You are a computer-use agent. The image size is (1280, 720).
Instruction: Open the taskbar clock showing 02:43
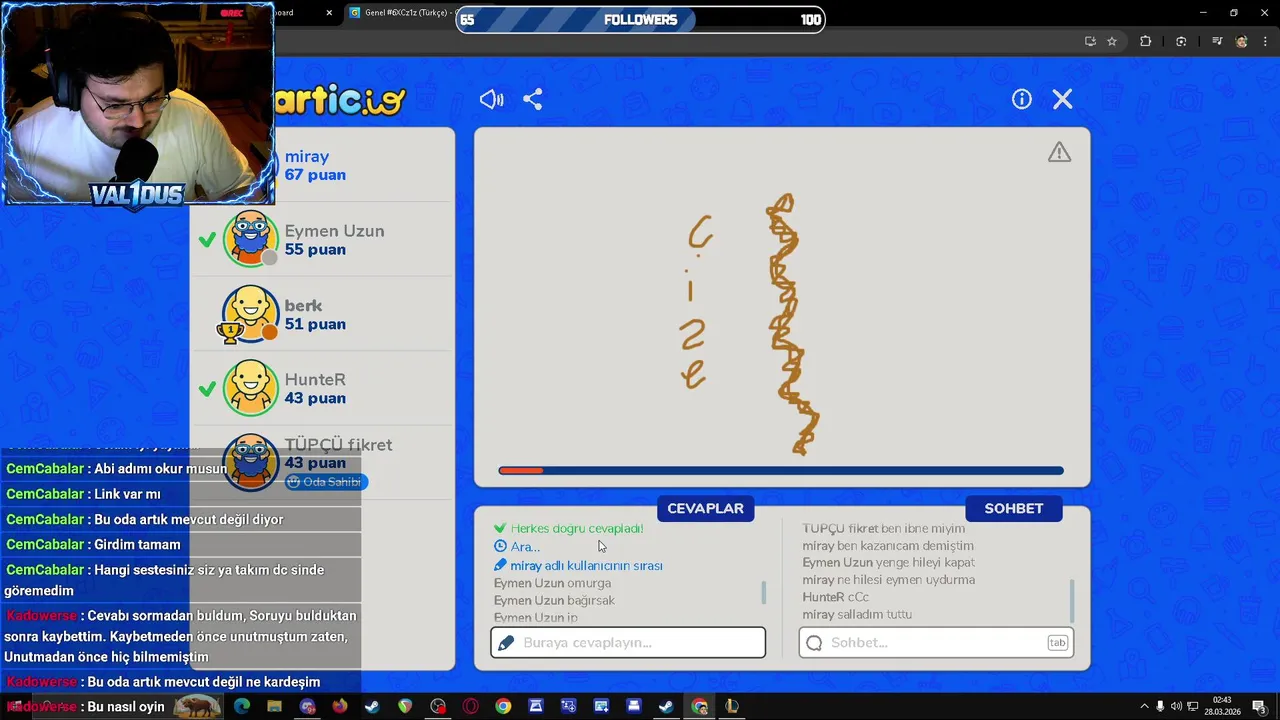[x=1222, y=706]
